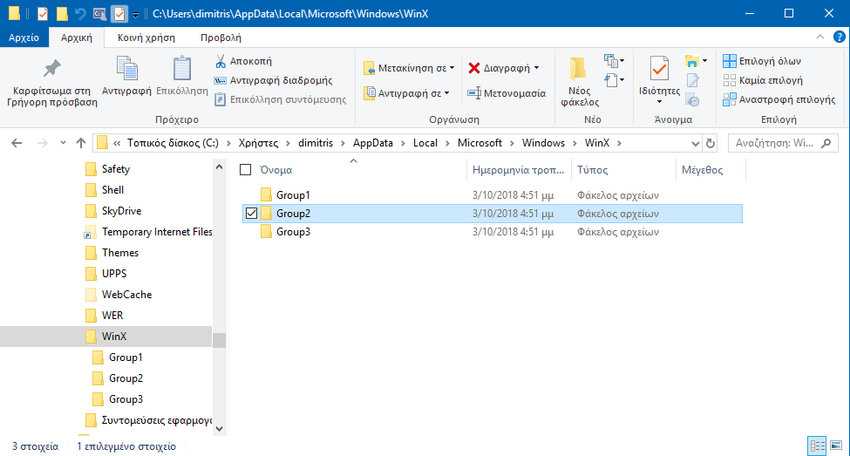Switch to the Κοινή χρήση tab

(x=146, y=37)
